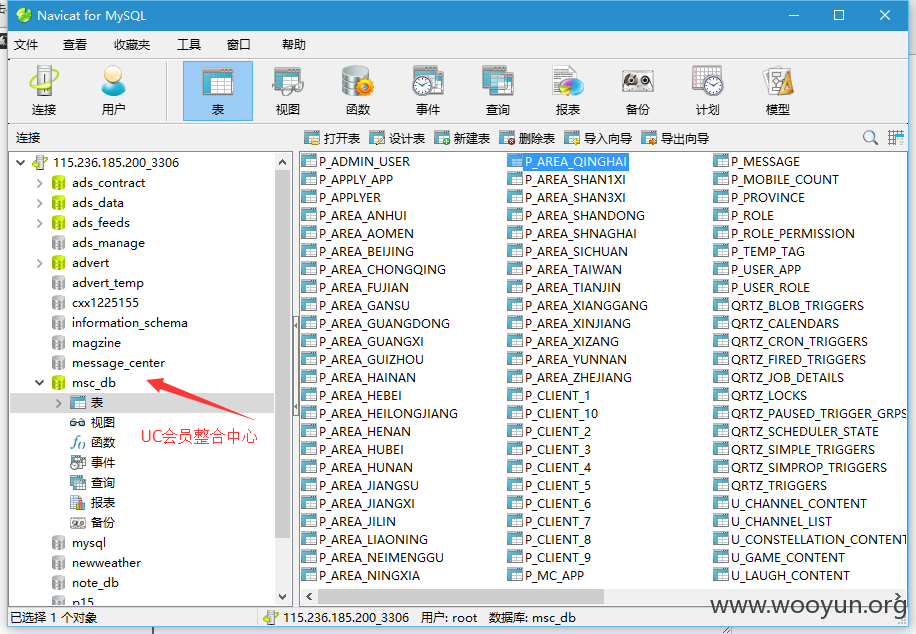
Task: Select table P_AREA_QINGHAI
Action: click(x=568, y=161)
